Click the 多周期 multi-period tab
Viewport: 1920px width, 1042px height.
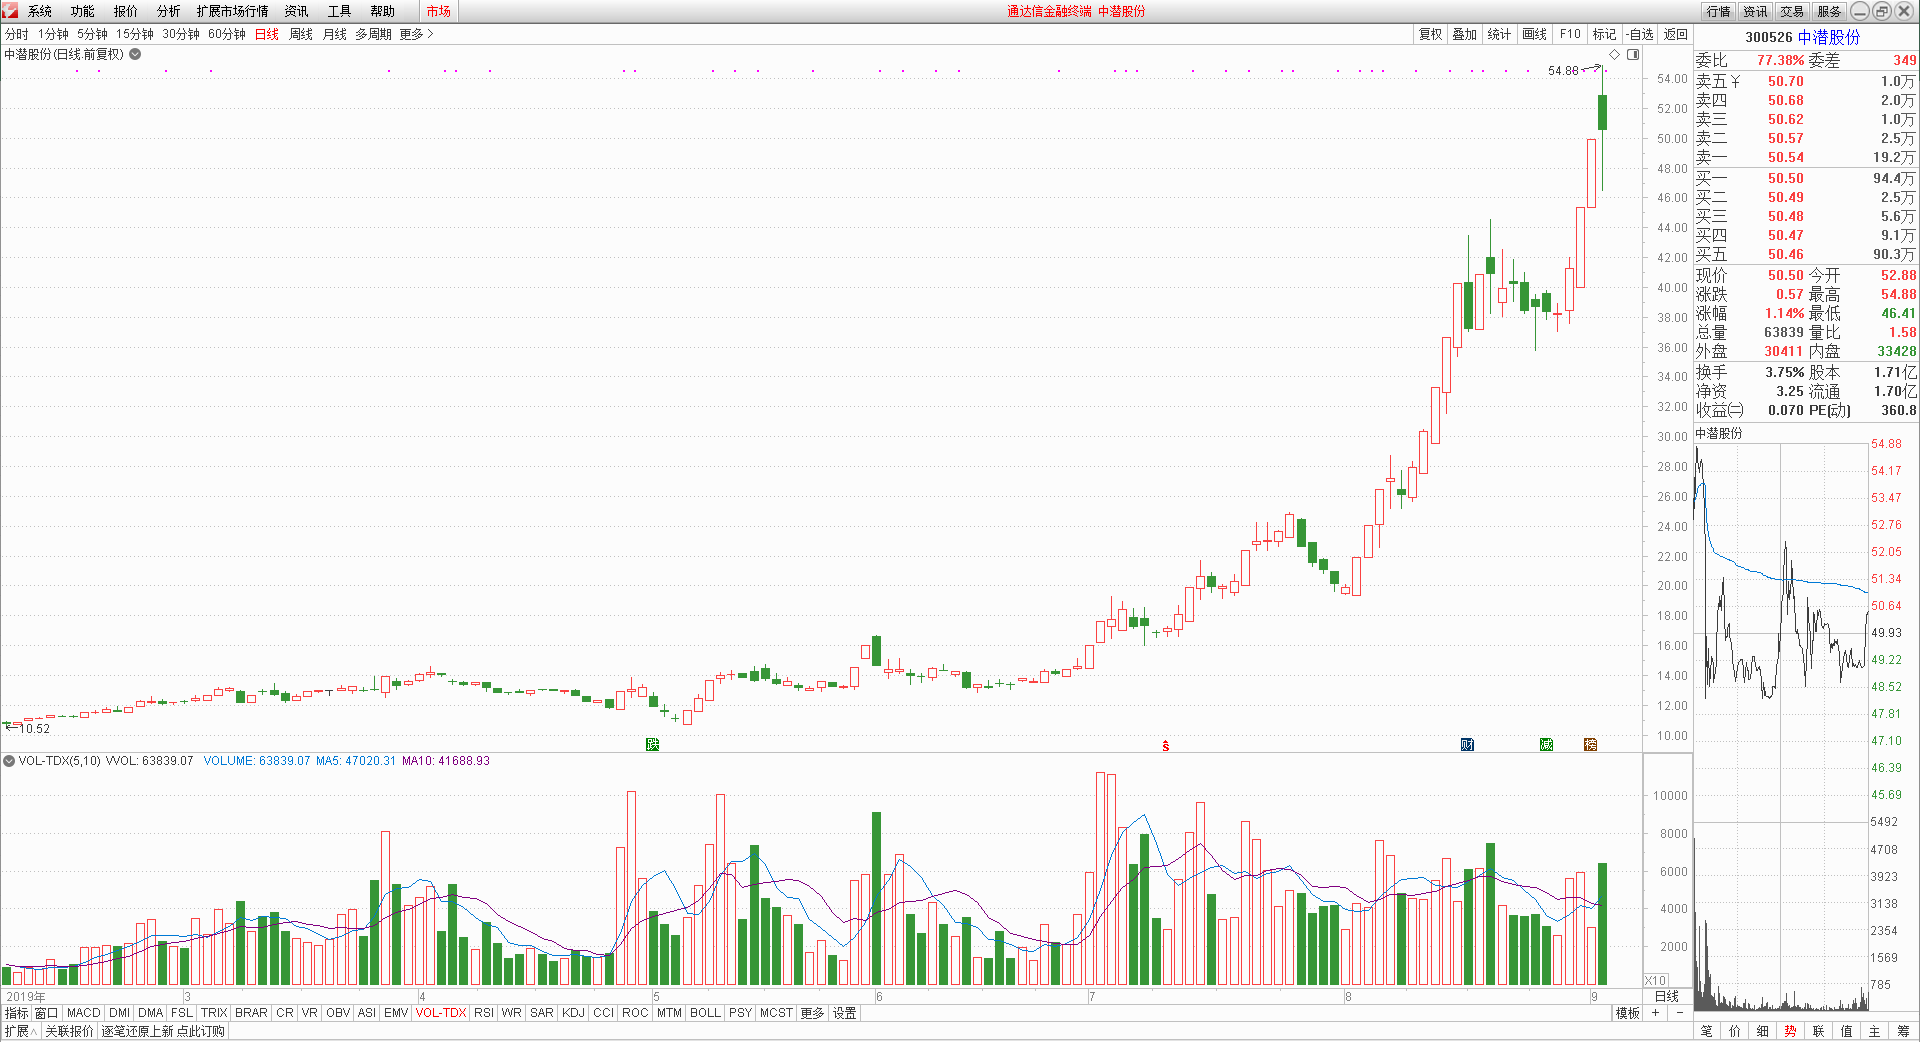coord(373,34)
